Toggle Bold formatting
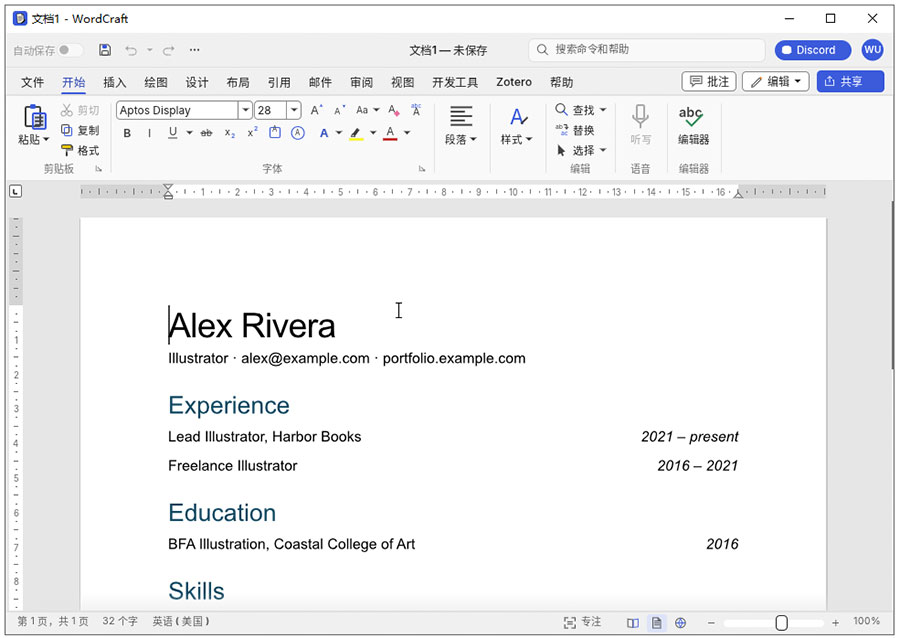900x638 pixels. tap(127, 133)
